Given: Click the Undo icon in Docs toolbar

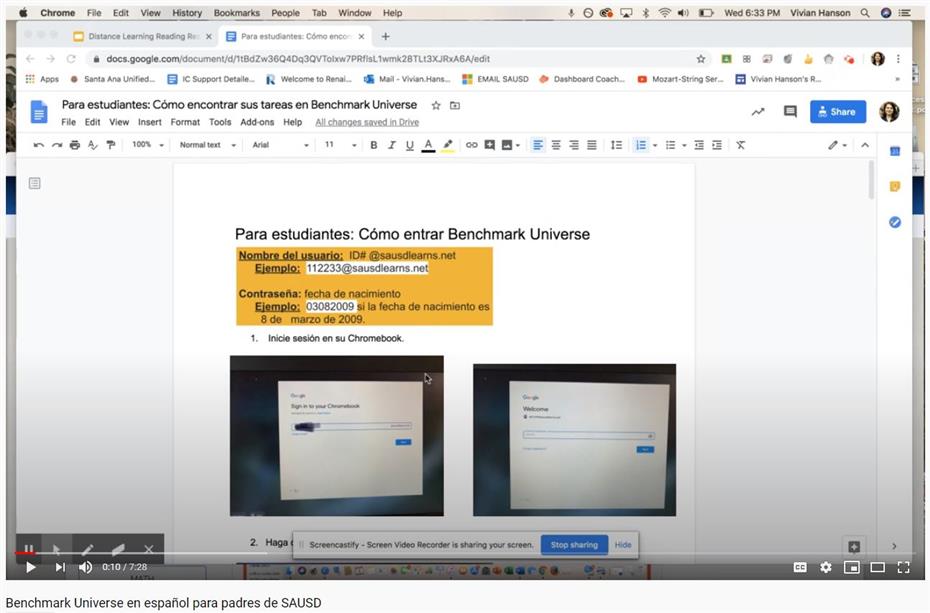Looking at the screenshot, I should tap(39, 145).
